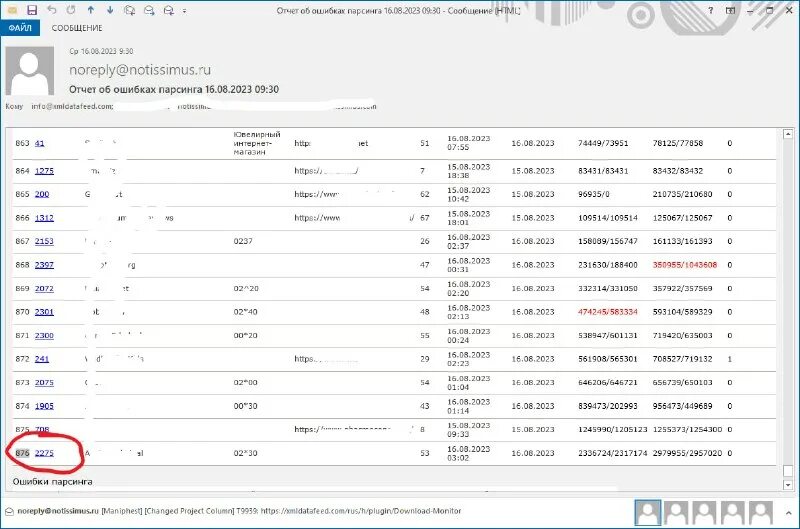800x529 pixels.
Task: Click the scrollbar up arrow
Action: 788,134
